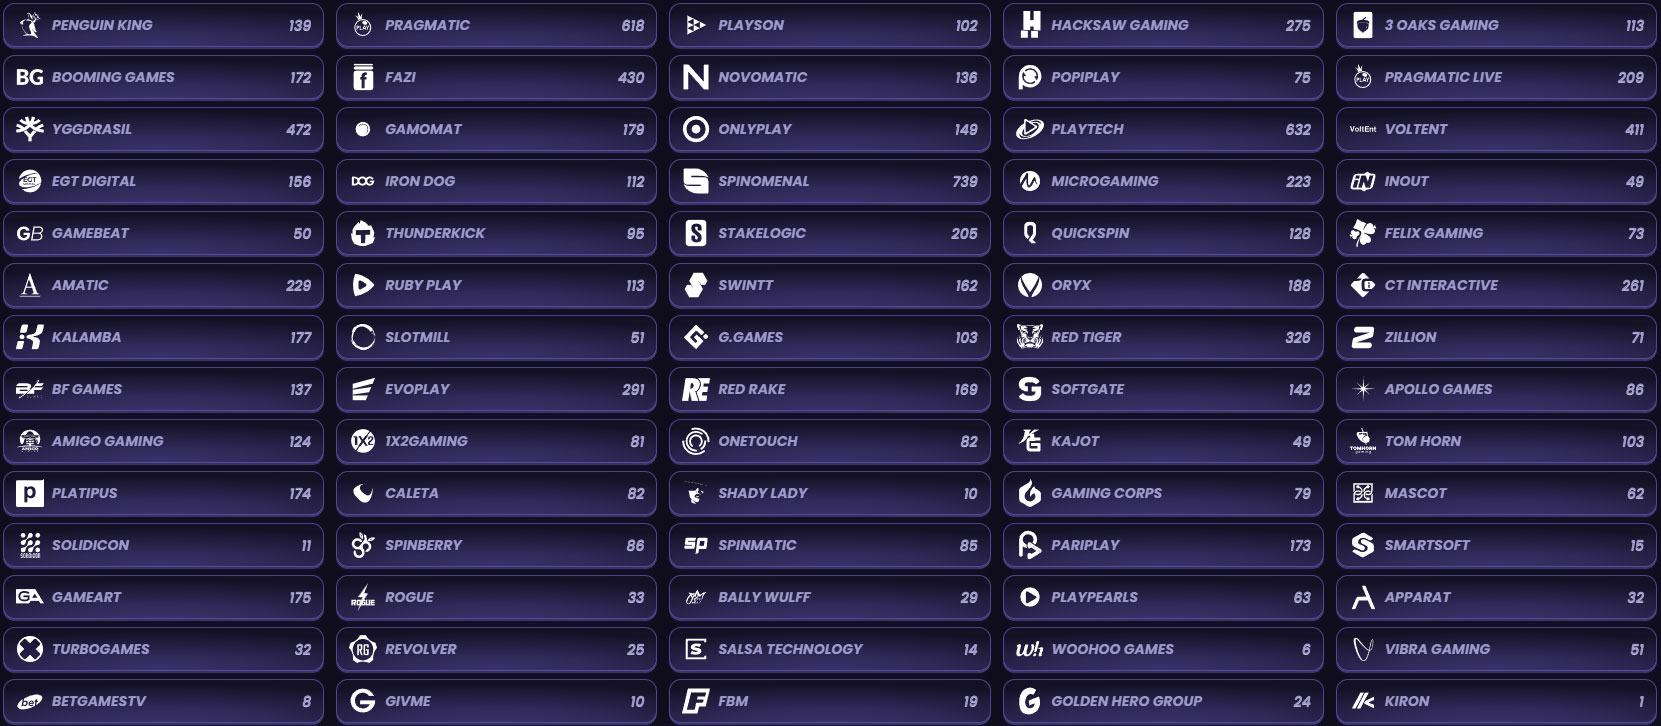Click the Yggdrasil snowflake logo icon
Screen dimensions: 1661x726
30,129
